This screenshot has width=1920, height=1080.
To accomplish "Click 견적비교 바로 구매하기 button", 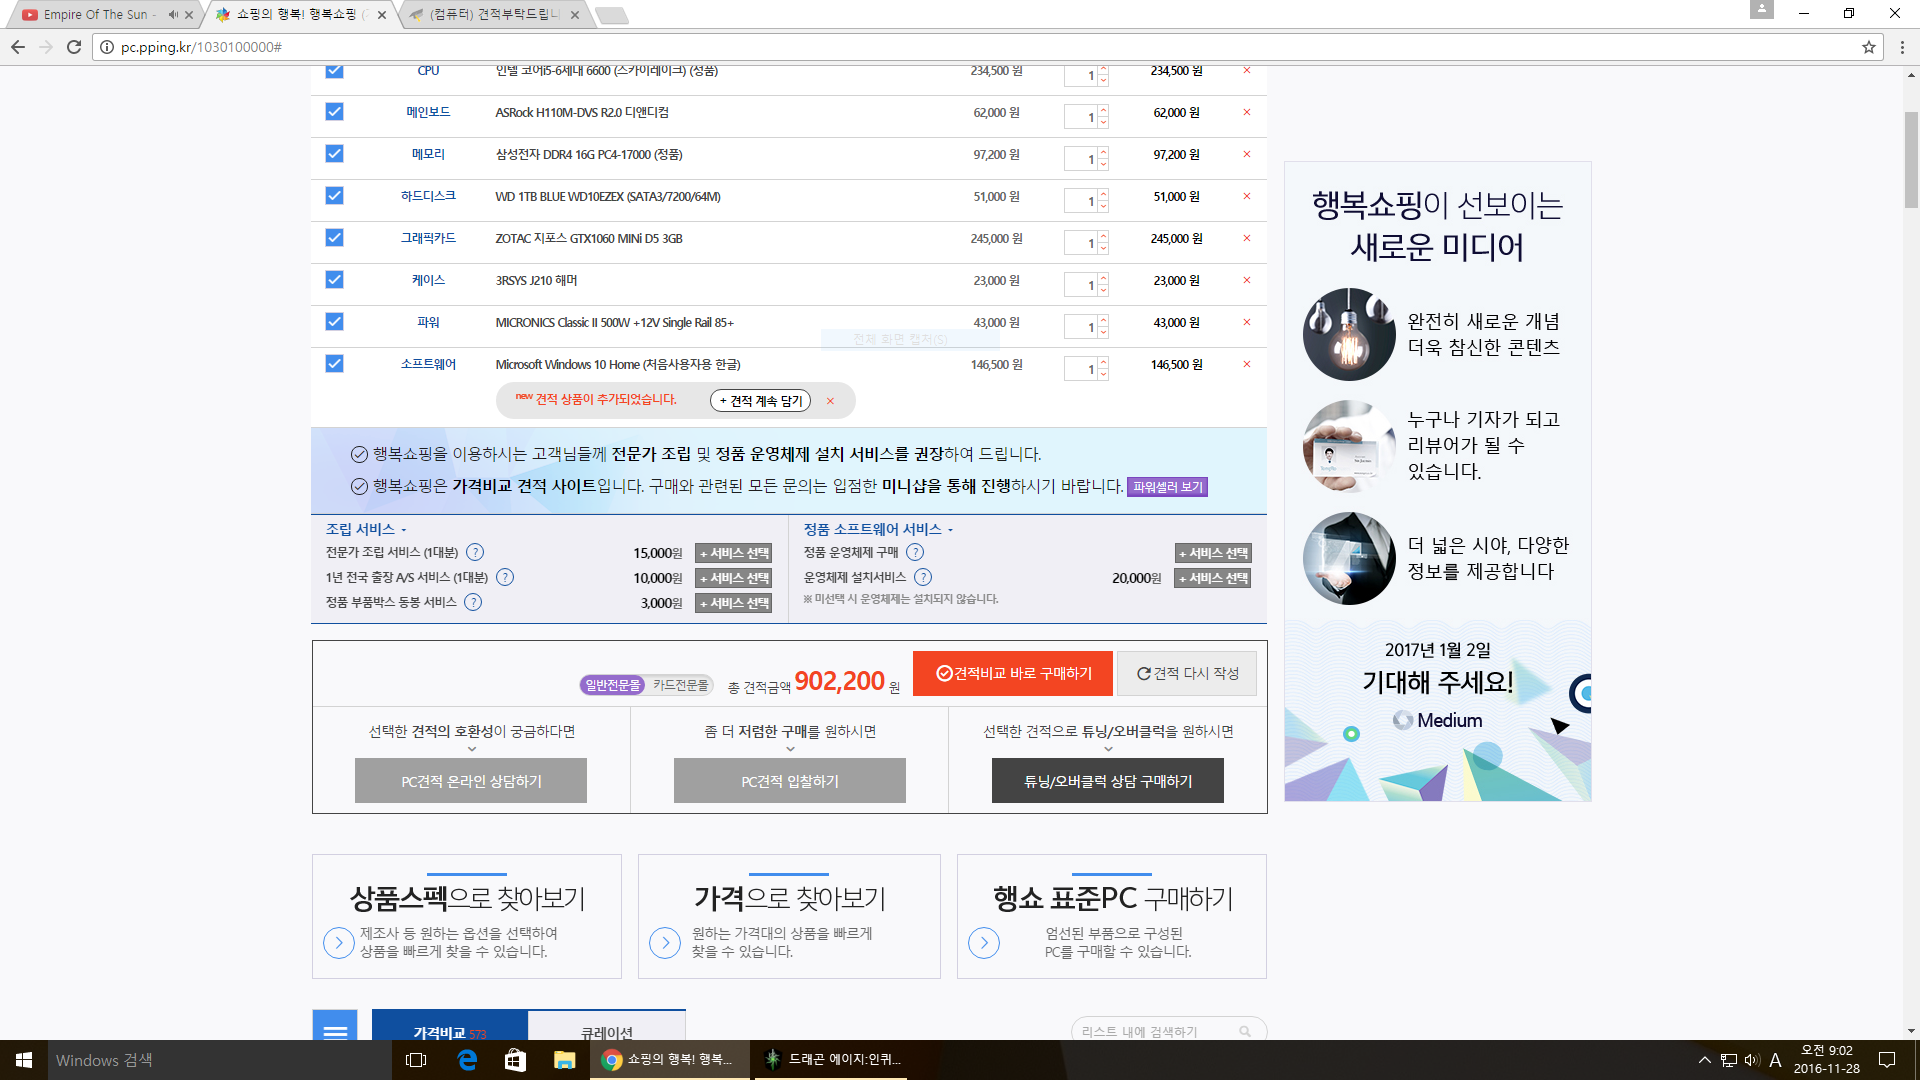I will pyautogui.click(x=1012, y=673).
